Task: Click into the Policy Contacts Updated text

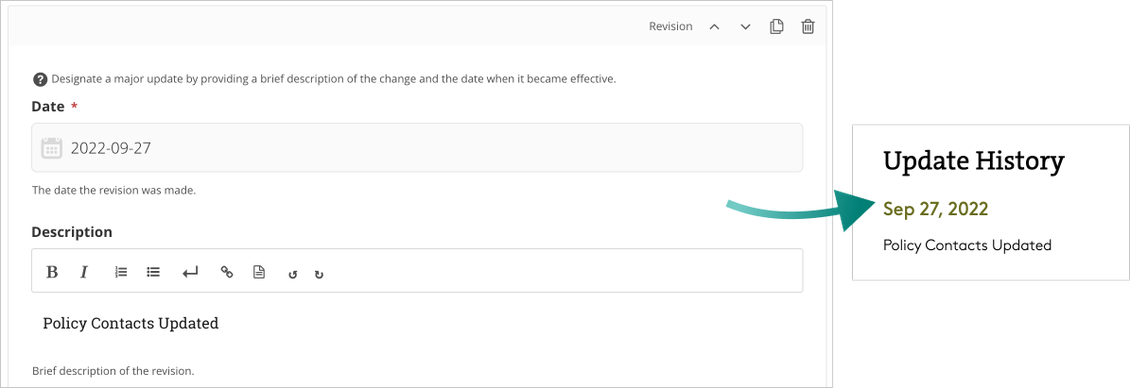Action: click(130, 323)
